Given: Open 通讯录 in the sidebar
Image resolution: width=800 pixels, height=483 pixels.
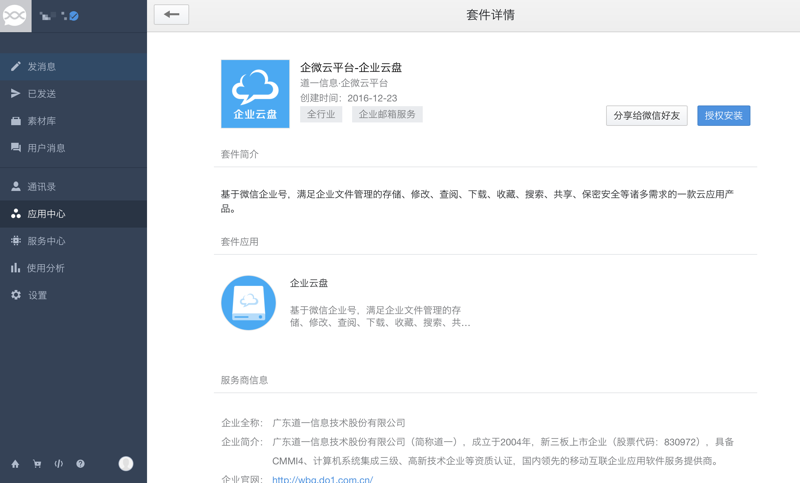Looking at the screenshot, I should [x=73, y=187].
